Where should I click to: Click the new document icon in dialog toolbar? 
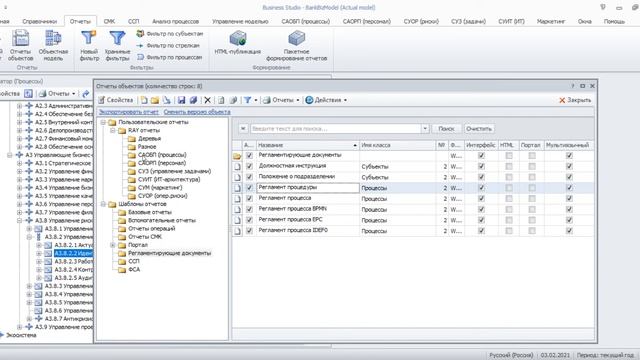pyautogui.click(x=144, y=100)
